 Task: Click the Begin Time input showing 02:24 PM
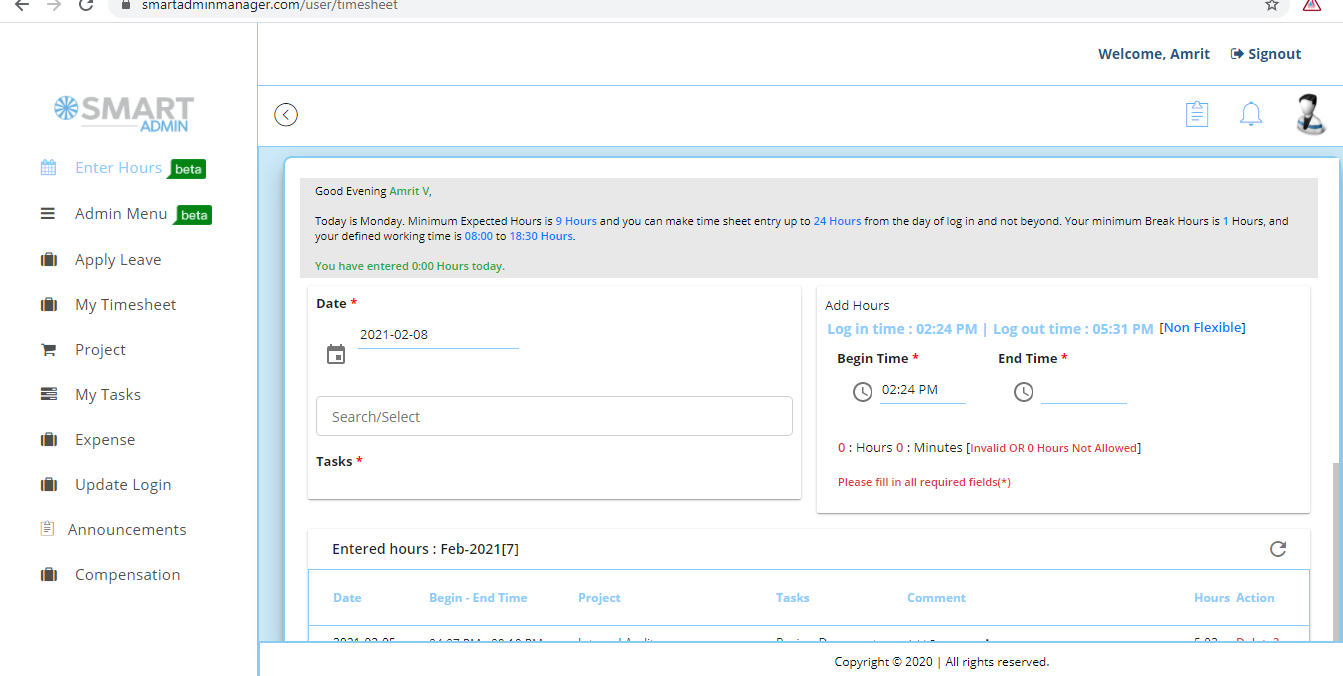(x=922, y=389)
